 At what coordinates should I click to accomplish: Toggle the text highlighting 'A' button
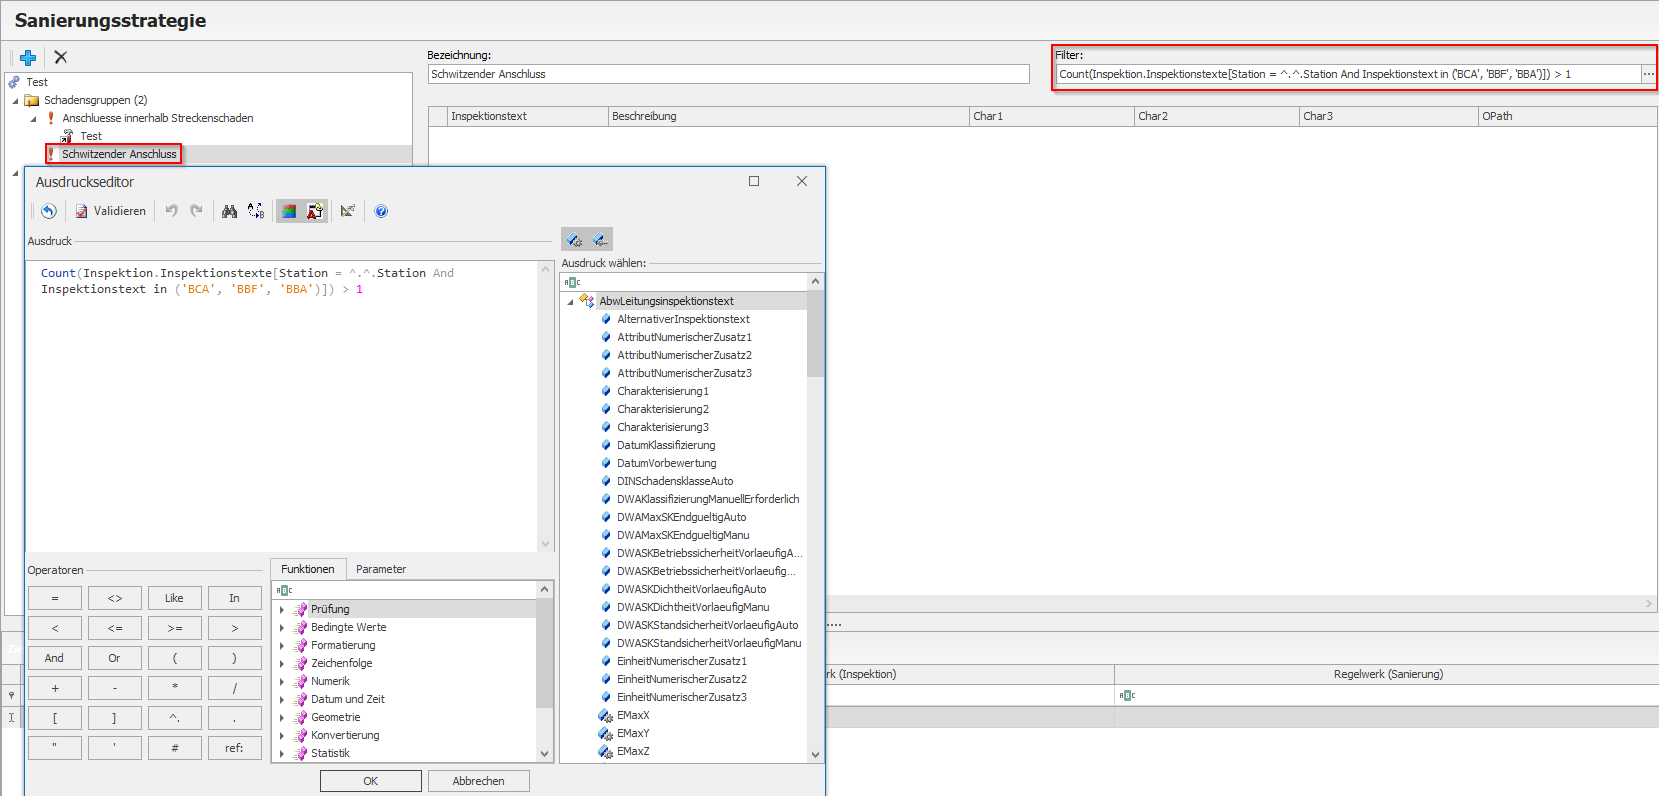(315, 211)
